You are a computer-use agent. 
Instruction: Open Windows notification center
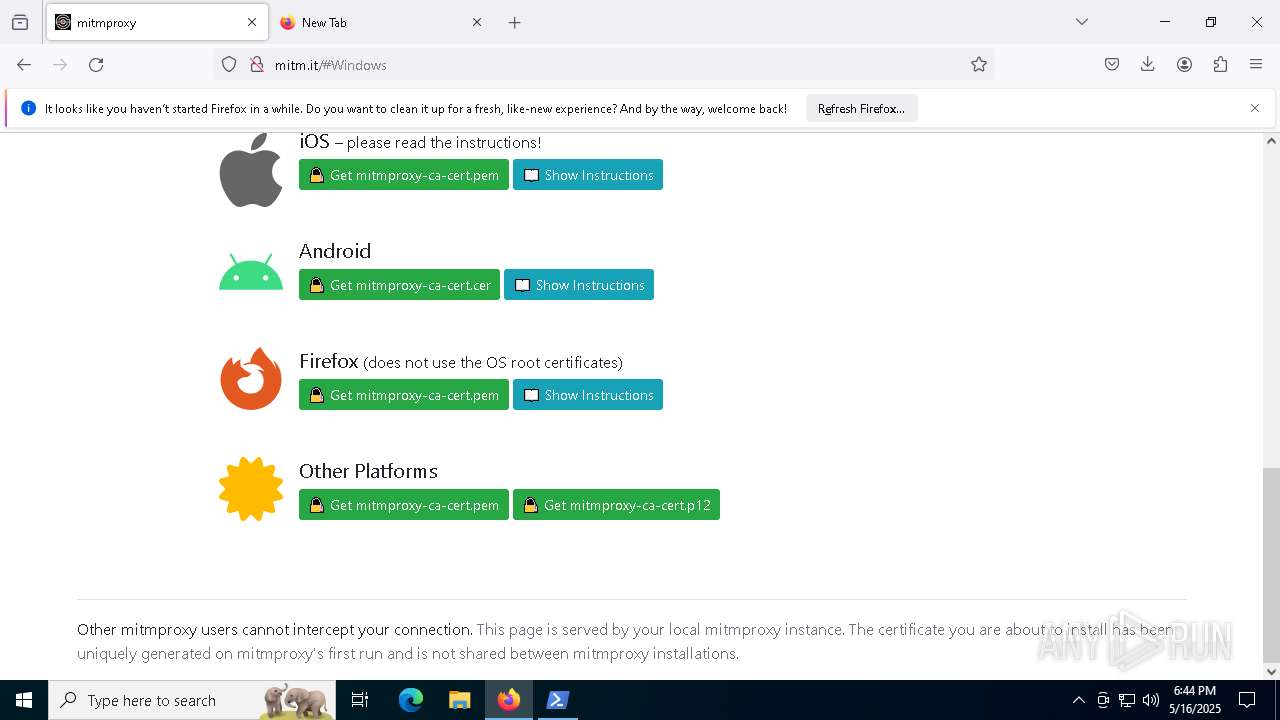point(1247,700)
